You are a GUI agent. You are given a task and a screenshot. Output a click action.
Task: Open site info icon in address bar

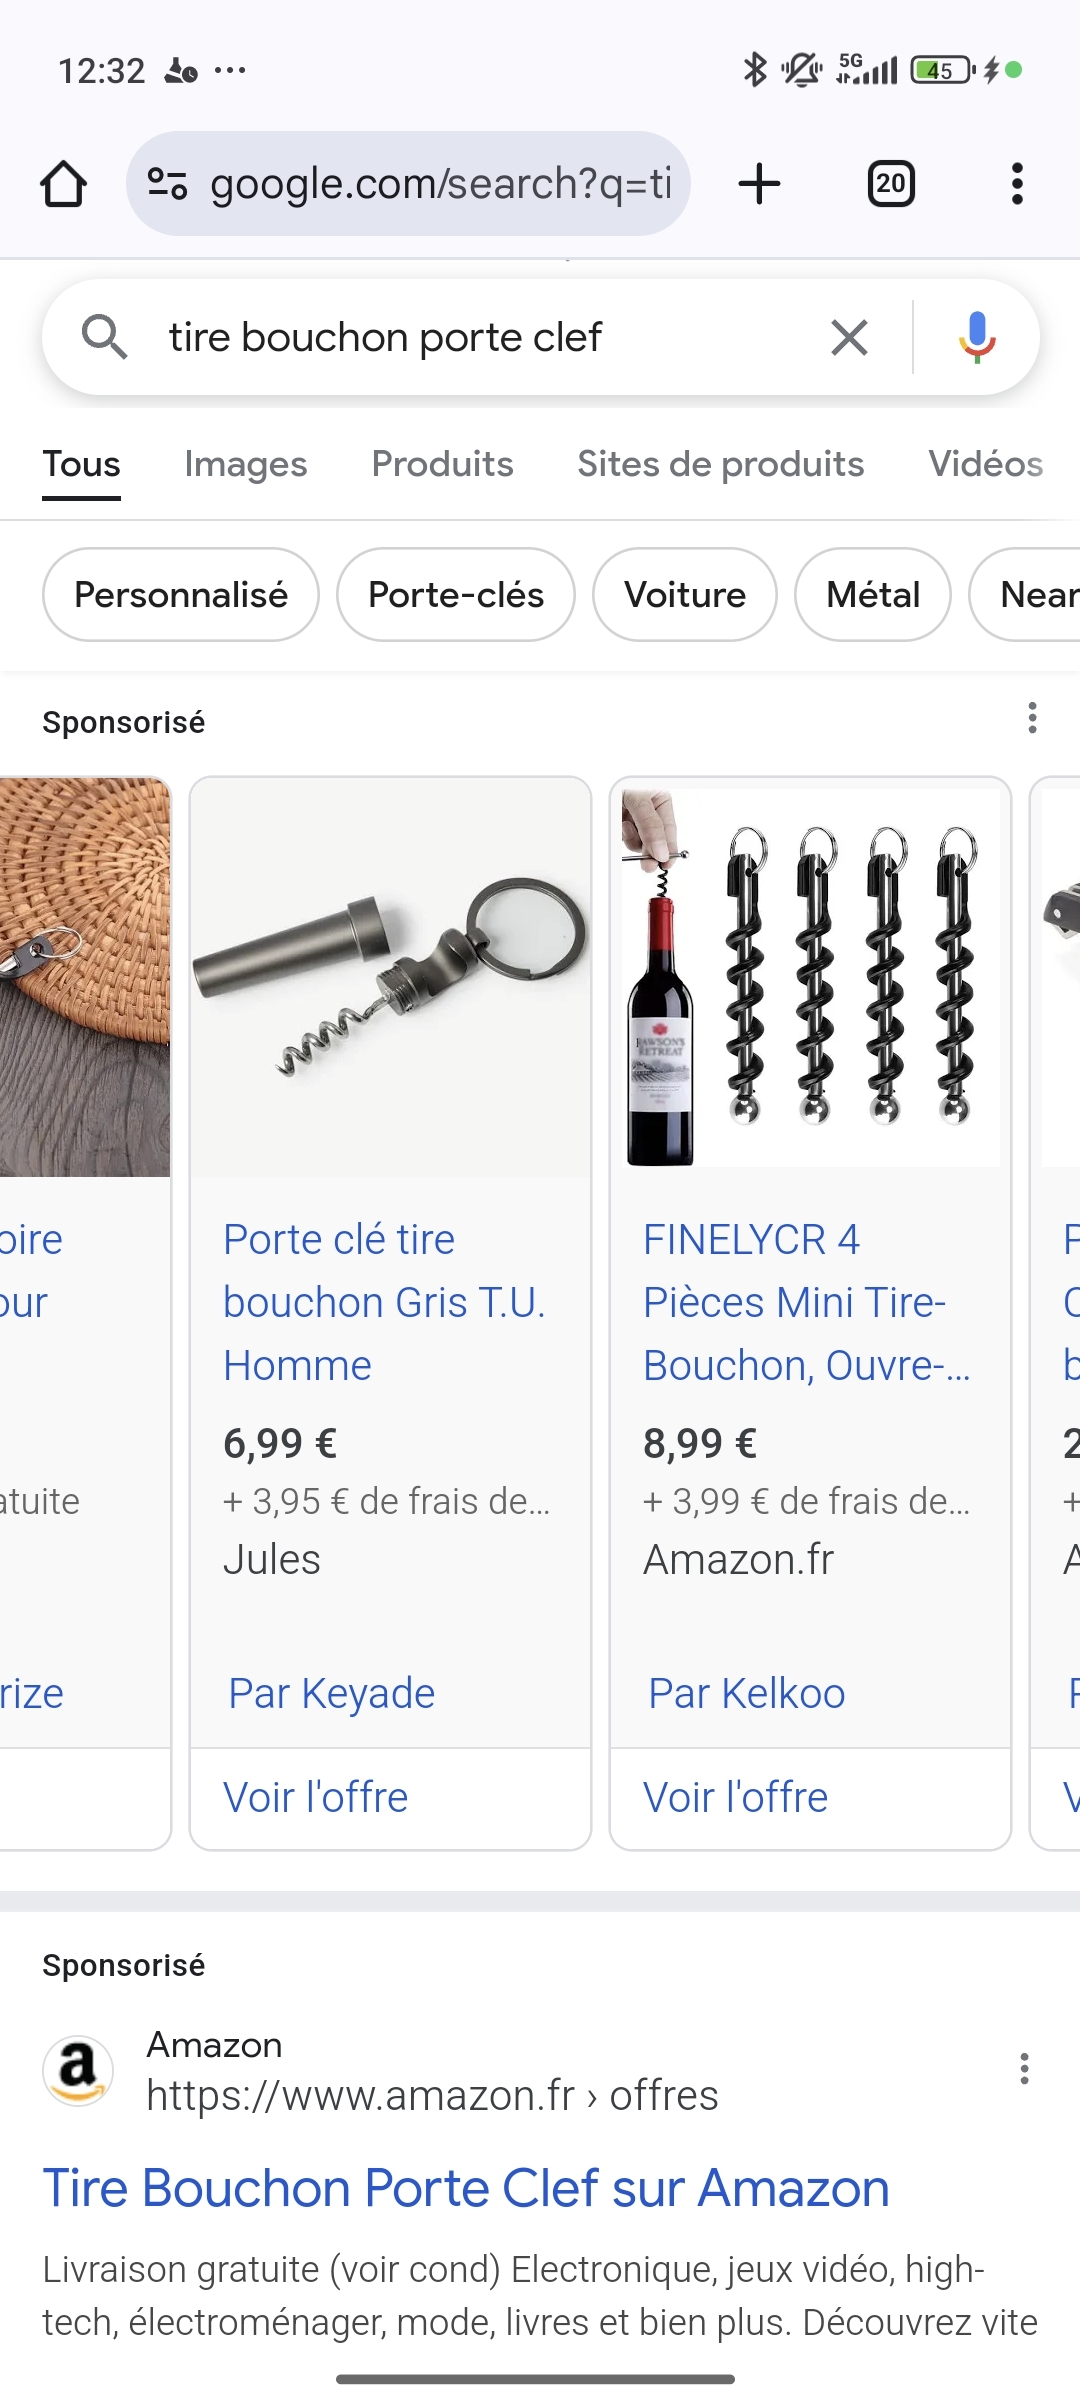[x=167, y=184]
